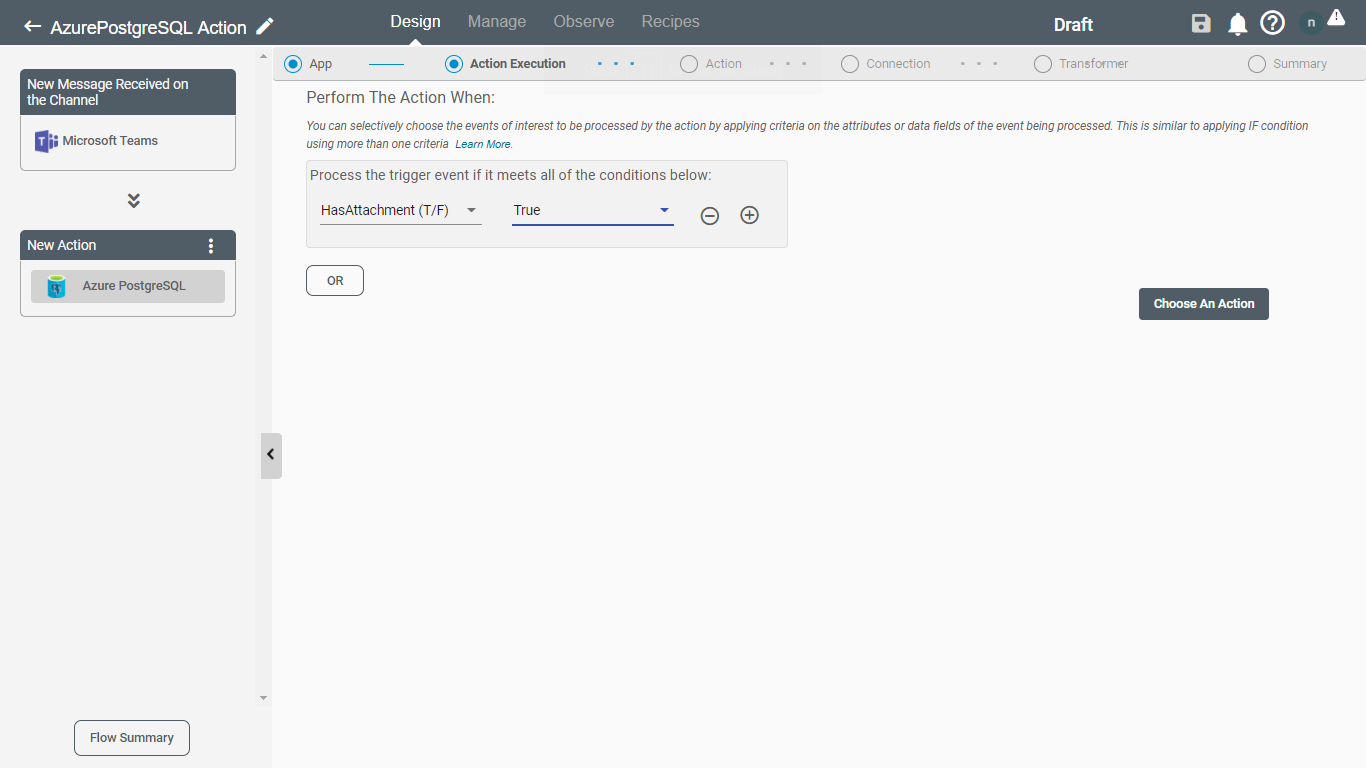Click the New Action card header
This screenshot has width=1366, height=768.
point(128,246)
